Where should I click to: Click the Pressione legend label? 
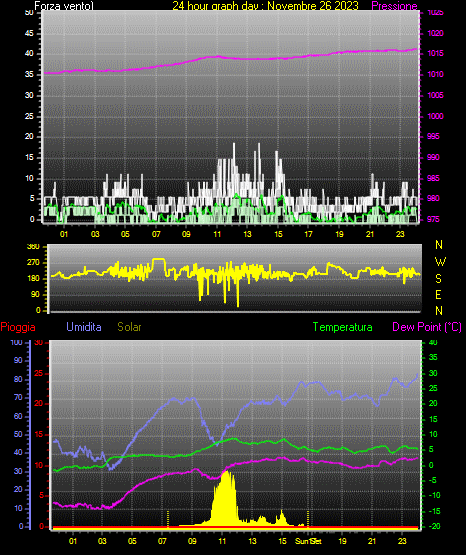[394, 6]
